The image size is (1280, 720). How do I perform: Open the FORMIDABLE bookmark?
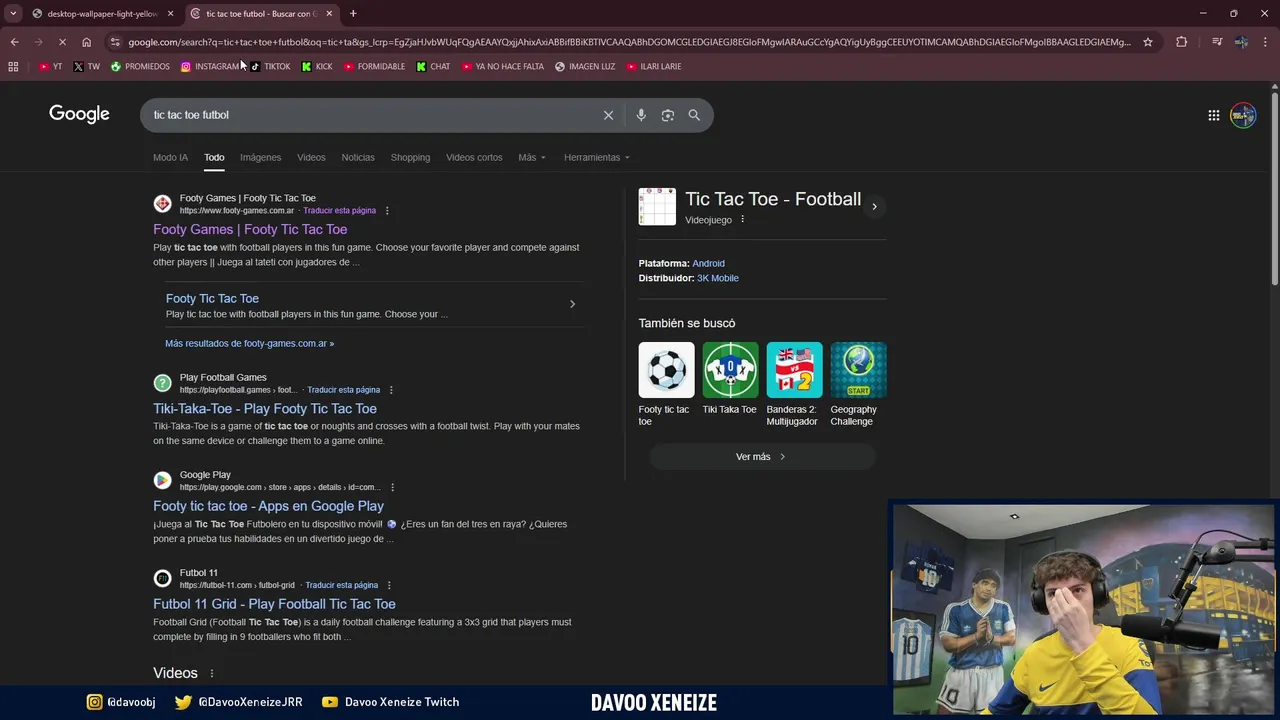point(374,67)
